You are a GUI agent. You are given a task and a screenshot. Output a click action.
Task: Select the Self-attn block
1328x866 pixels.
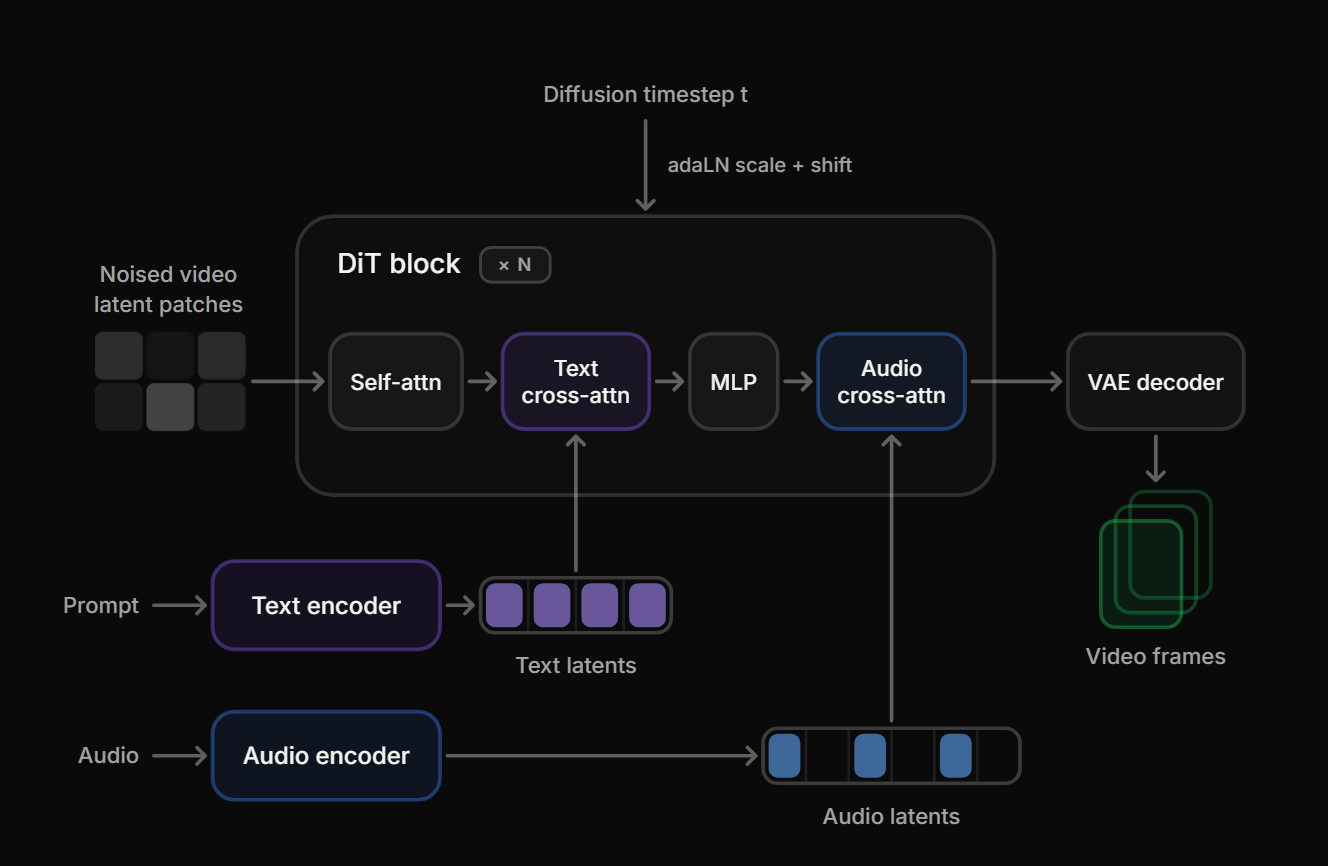click(x=396, y=381)
